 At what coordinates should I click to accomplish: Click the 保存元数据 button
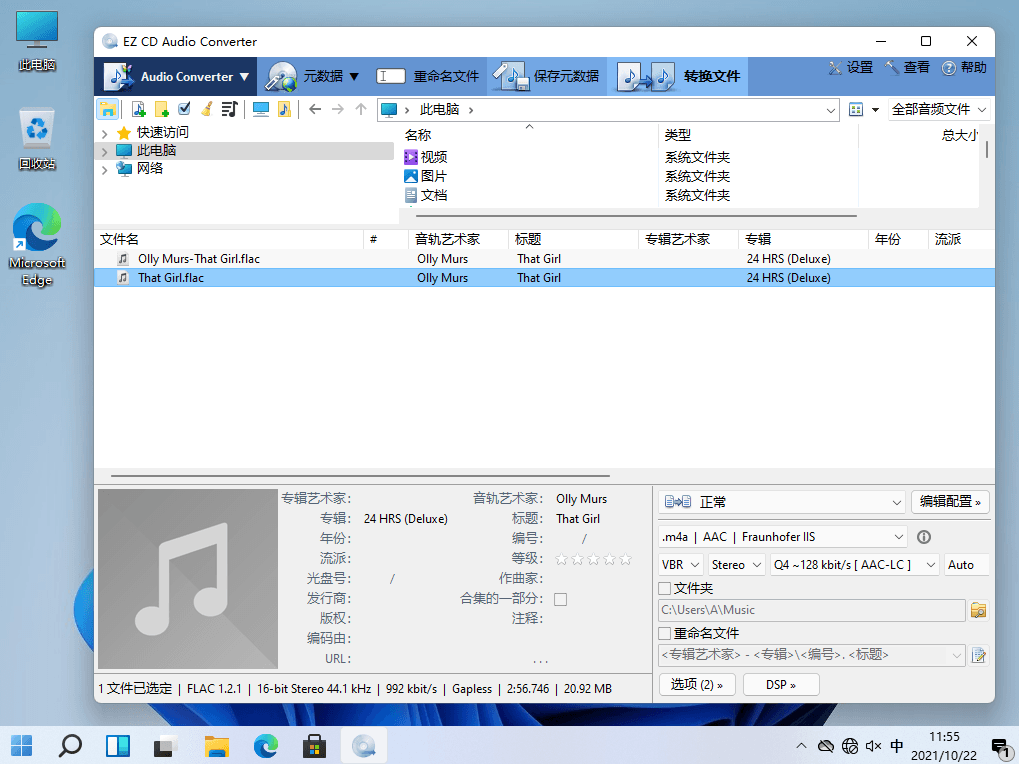pyautogui.click(x=546, y=77)
